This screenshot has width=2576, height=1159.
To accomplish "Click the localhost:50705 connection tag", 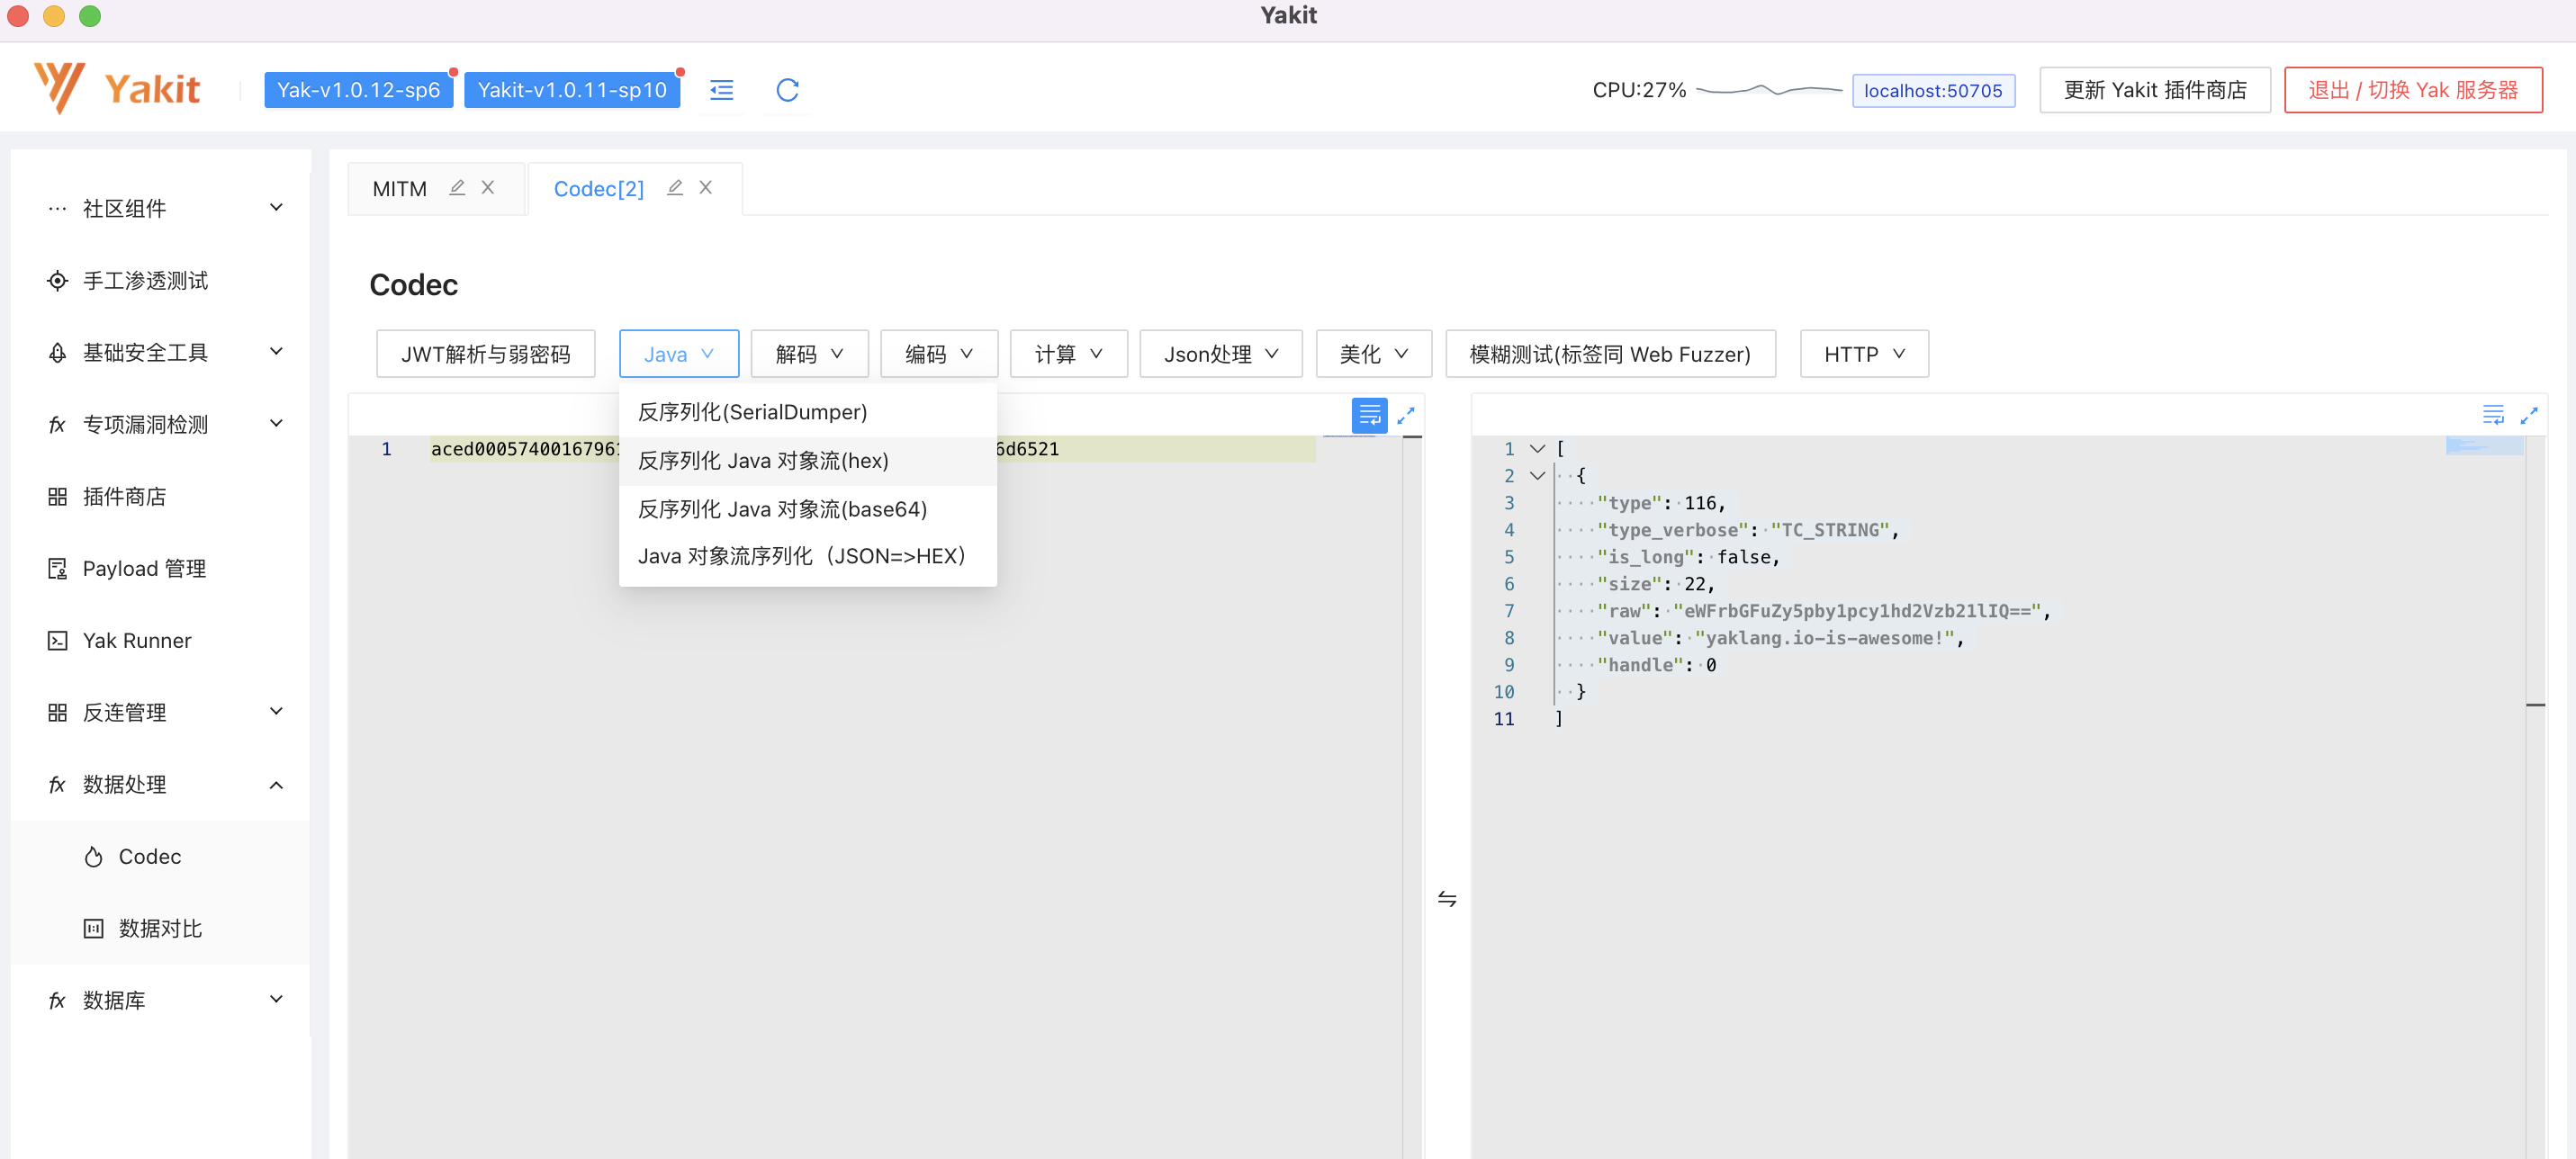I will [1932, 90].
